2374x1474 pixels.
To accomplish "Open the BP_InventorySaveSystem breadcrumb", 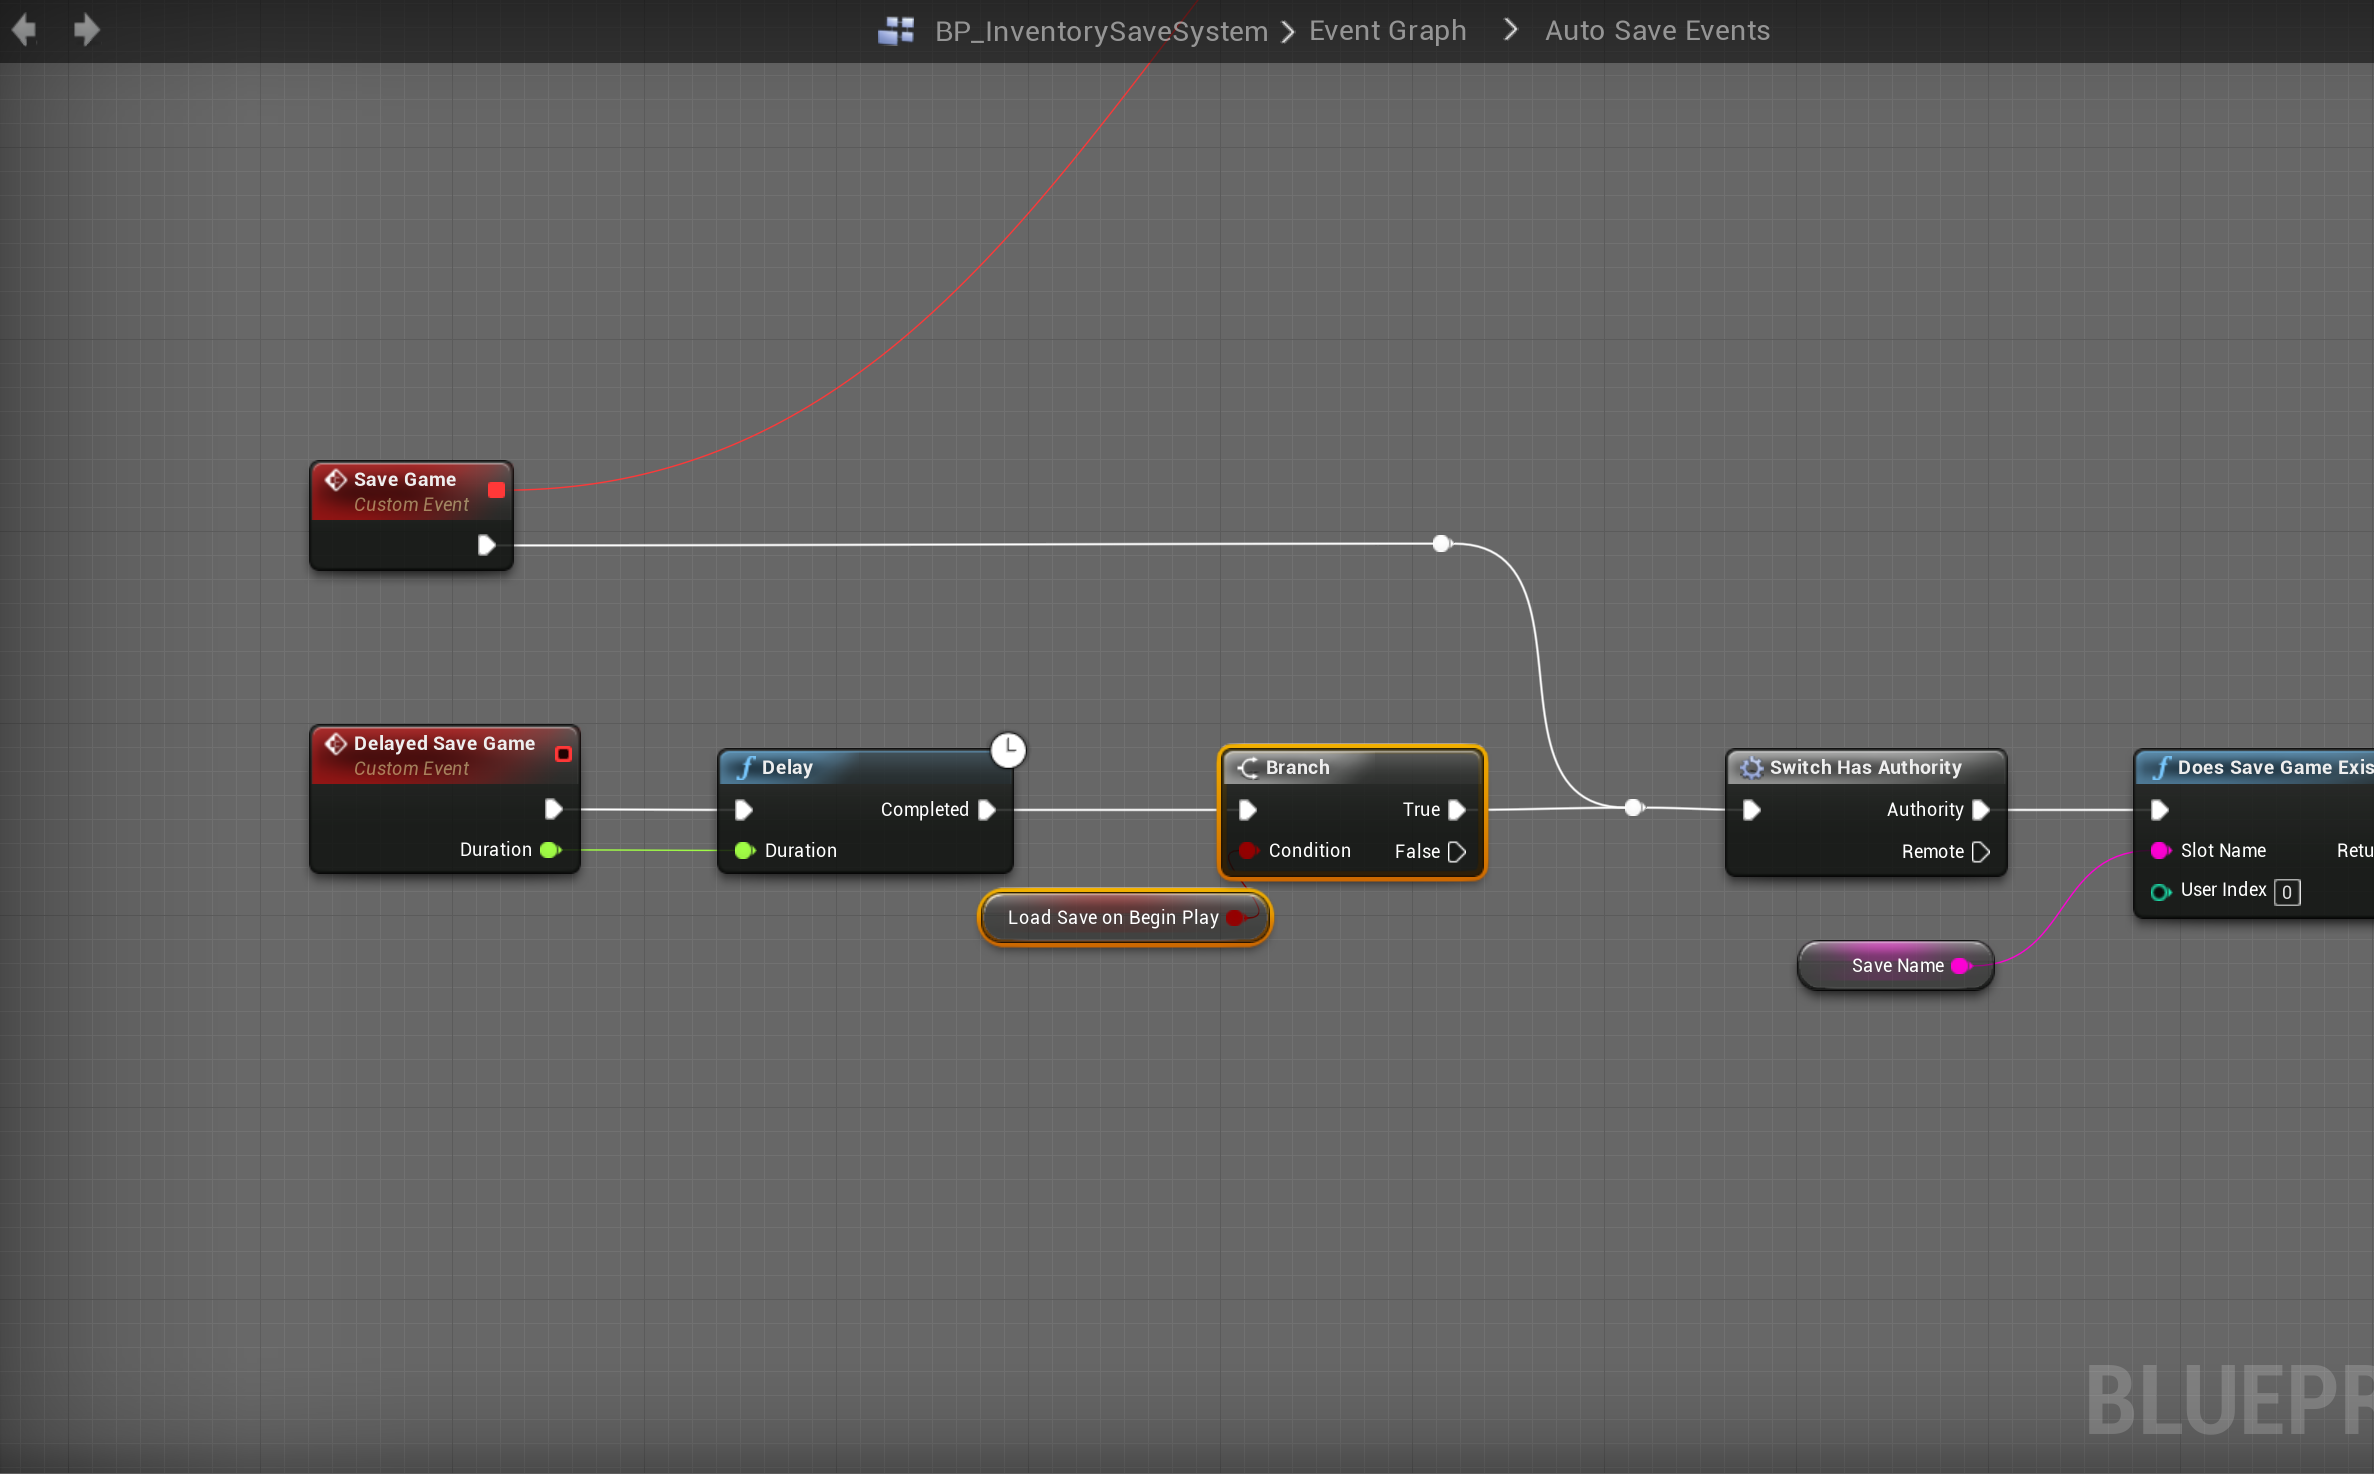I will 1101,31.
